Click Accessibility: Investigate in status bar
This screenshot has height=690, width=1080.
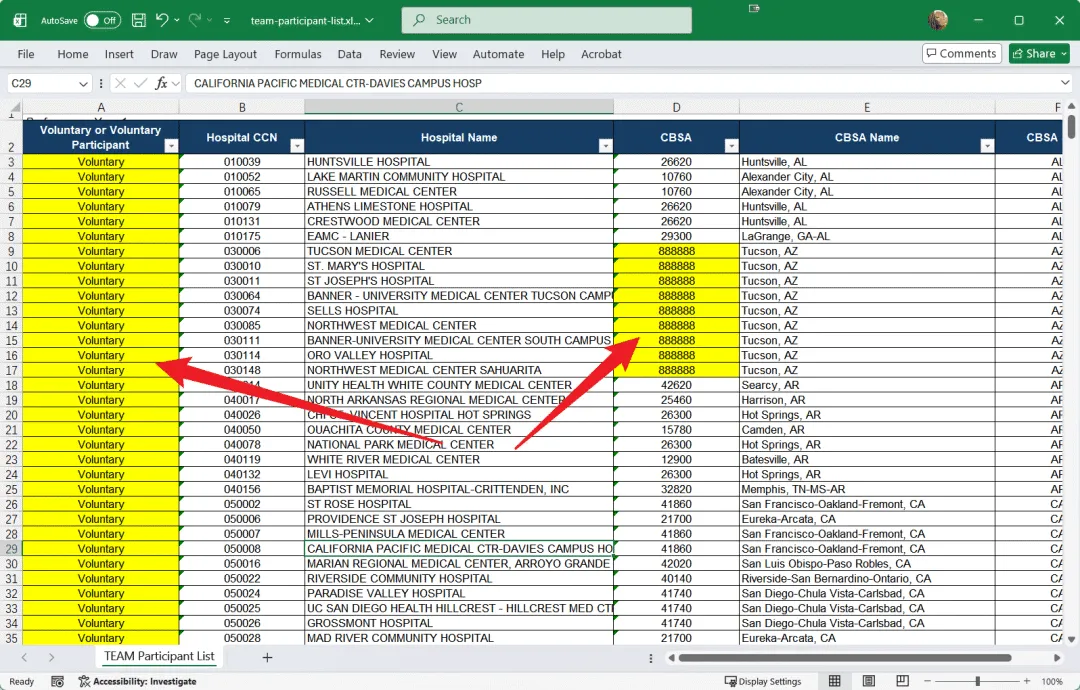(137, 681)
